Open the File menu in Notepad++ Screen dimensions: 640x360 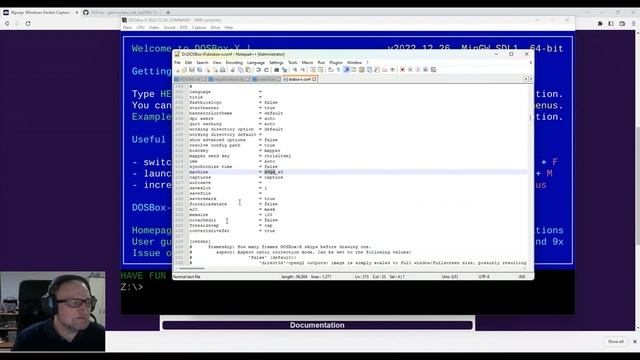click(x=177, y=62)
